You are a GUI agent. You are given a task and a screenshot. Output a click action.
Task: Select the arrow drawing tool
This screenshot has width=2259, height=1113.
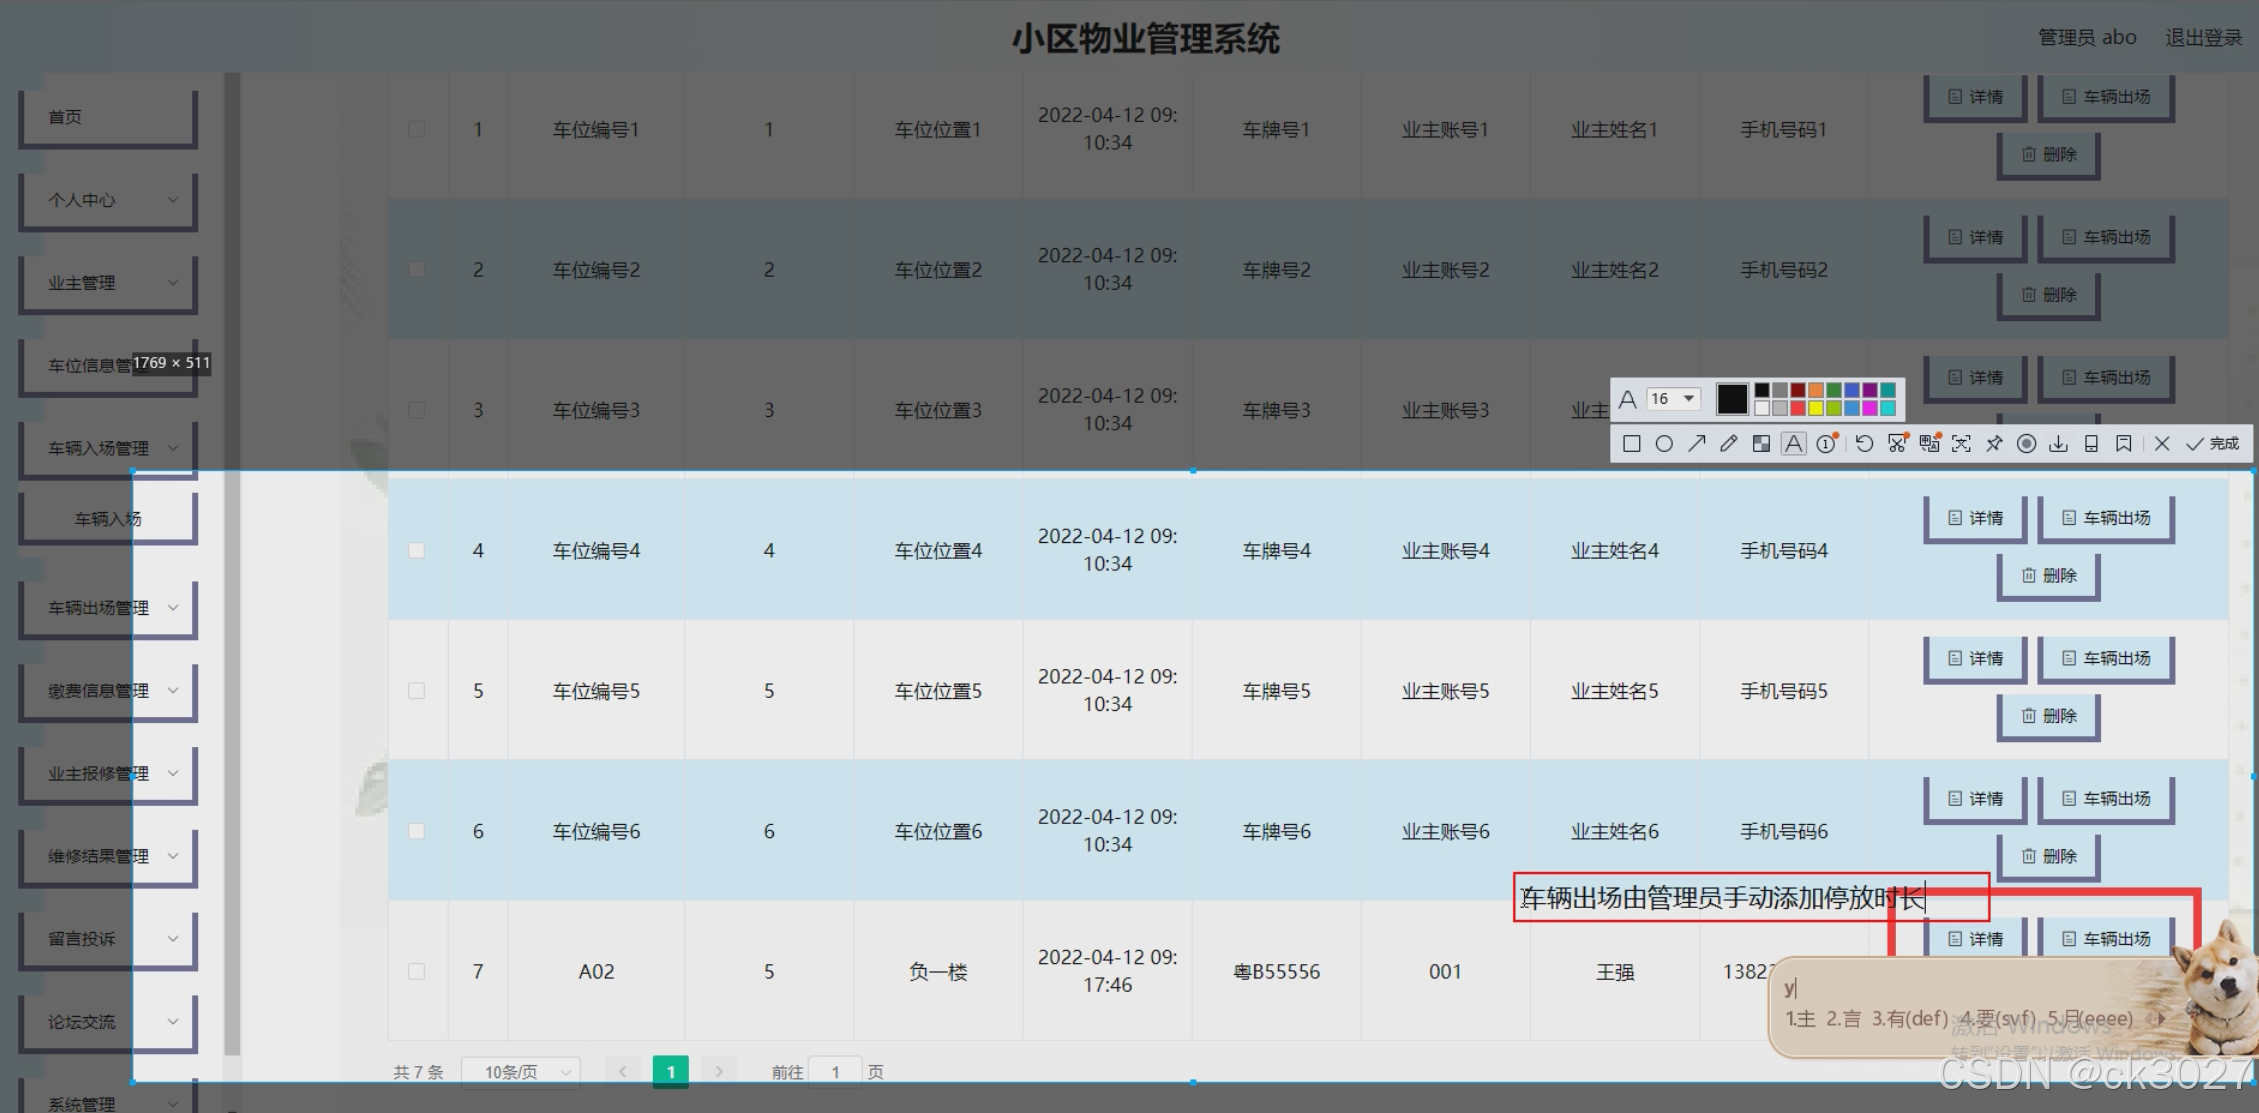[x=1697, y=444]
